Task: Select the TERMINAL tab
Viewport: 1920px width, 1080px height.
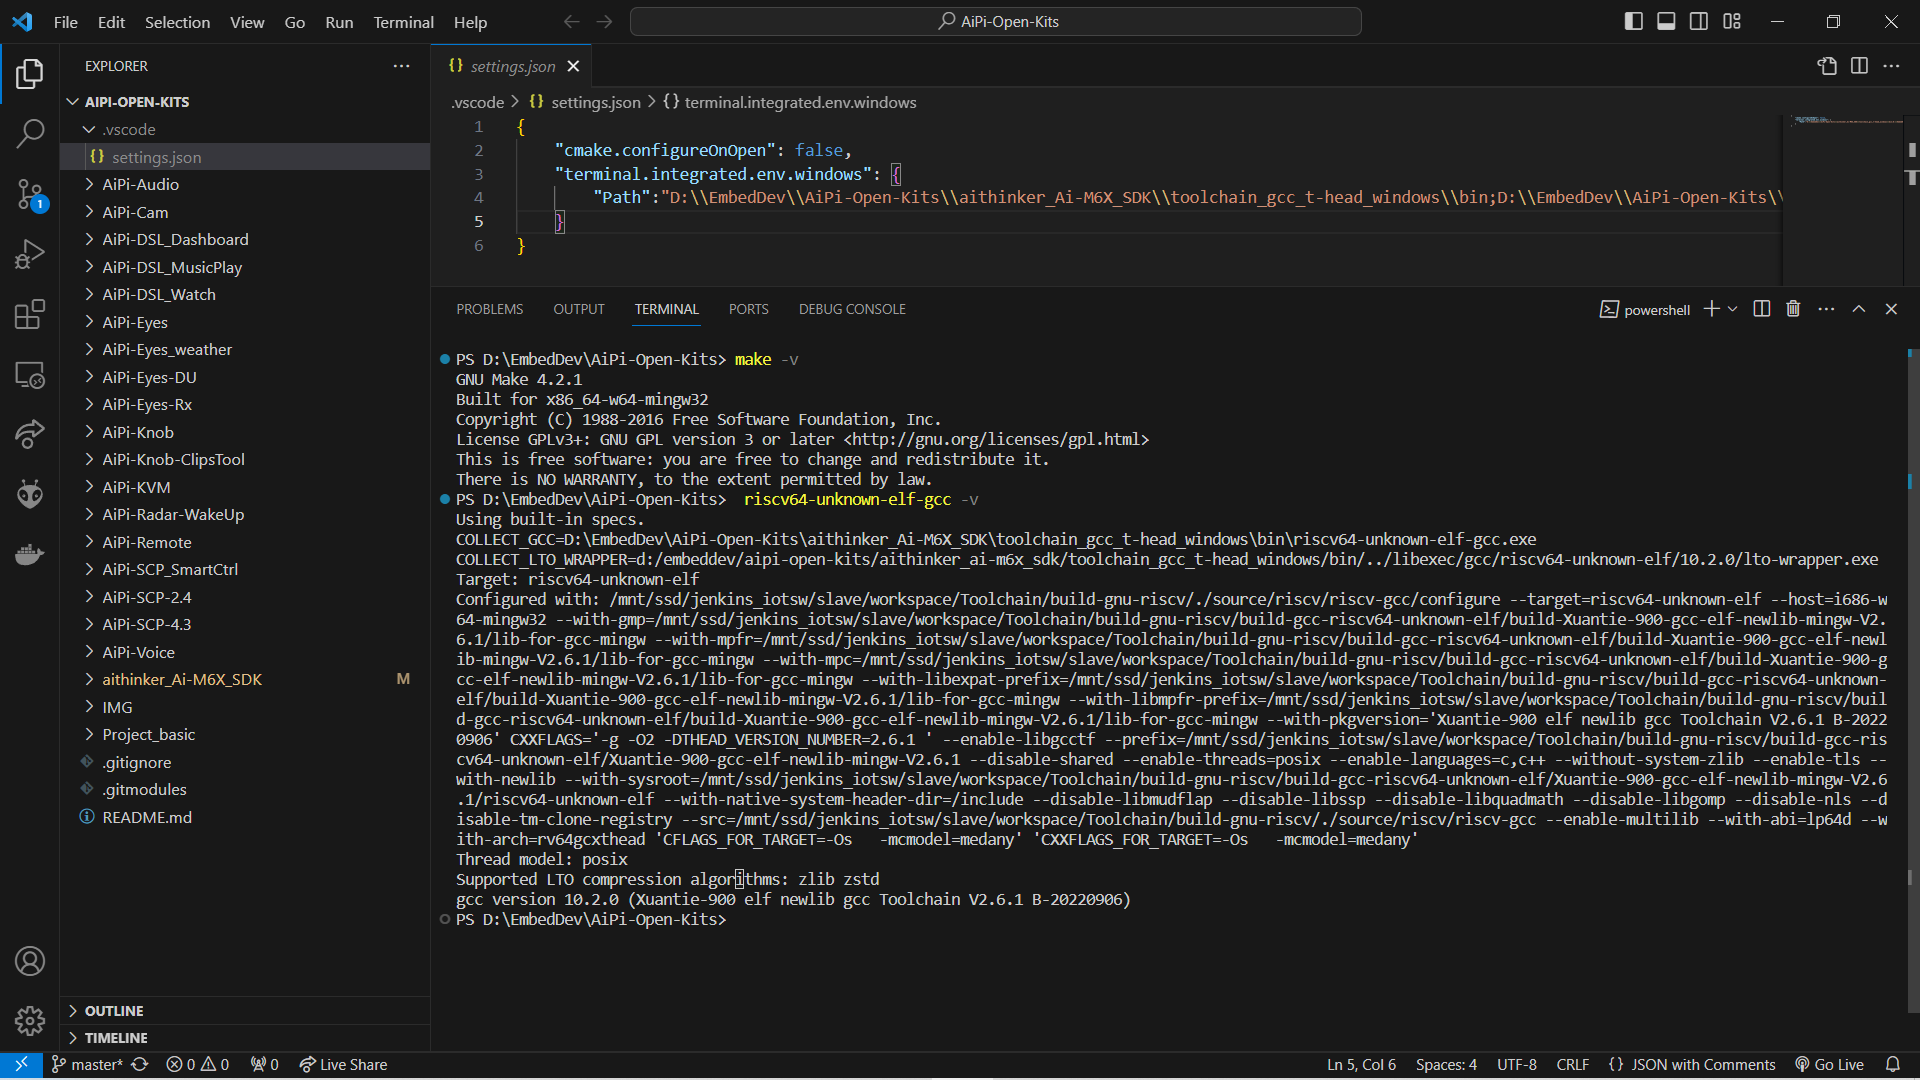Action: click(x=666, y=309)
